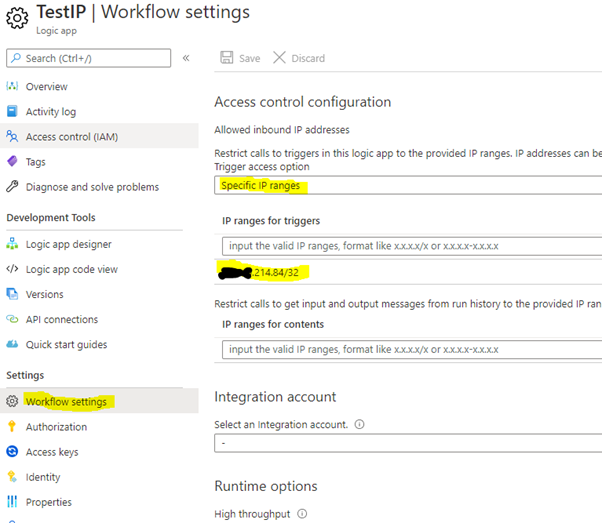Click the Workflow settings gear icon in the sidebar

12,401
